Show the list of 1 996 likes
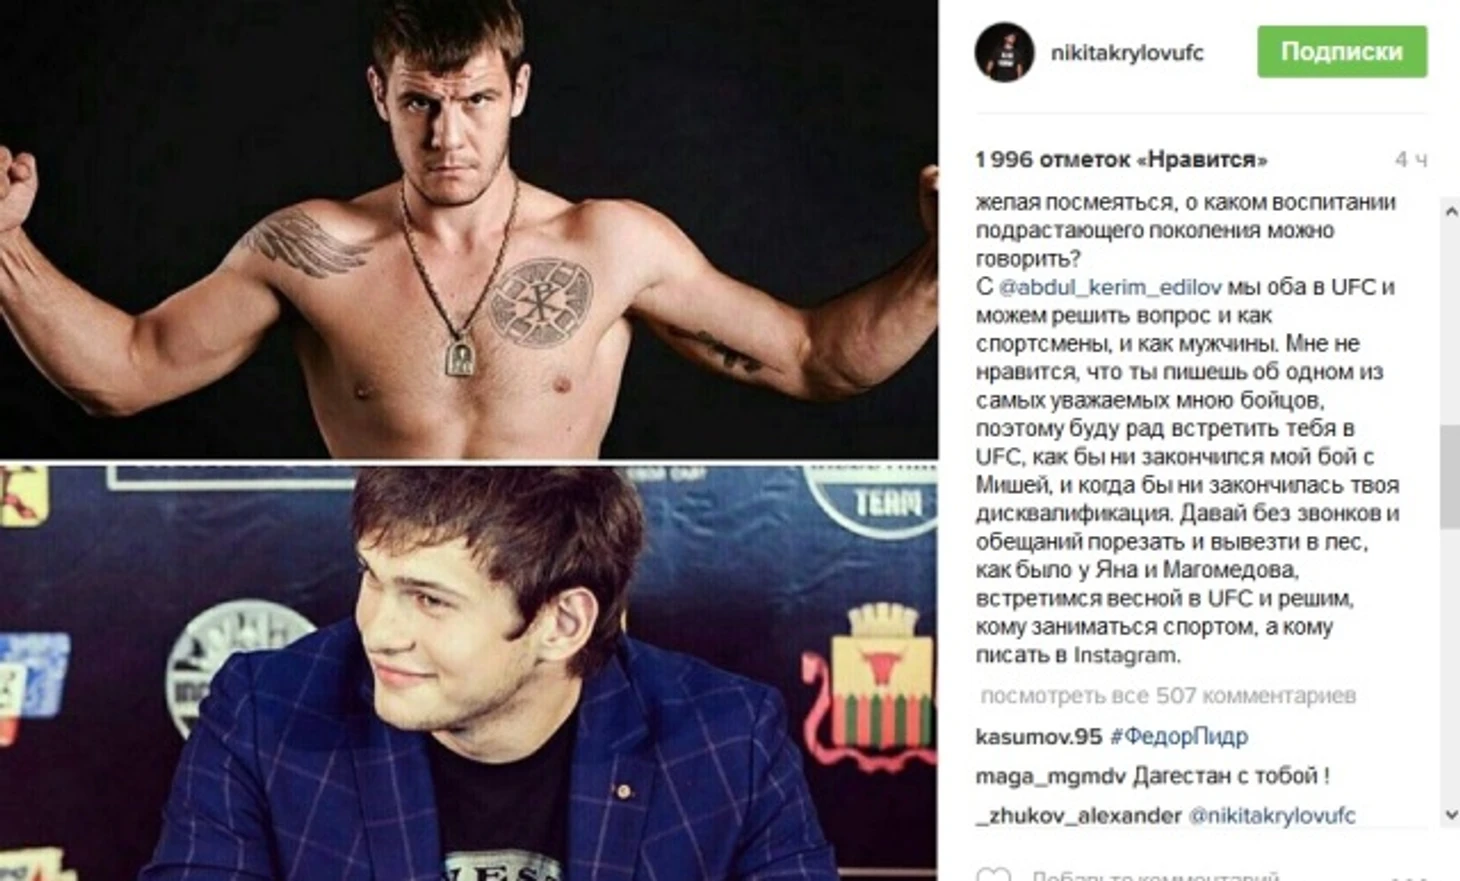The width and height of the screenshot is (1460, 881). click(1121, 160)
